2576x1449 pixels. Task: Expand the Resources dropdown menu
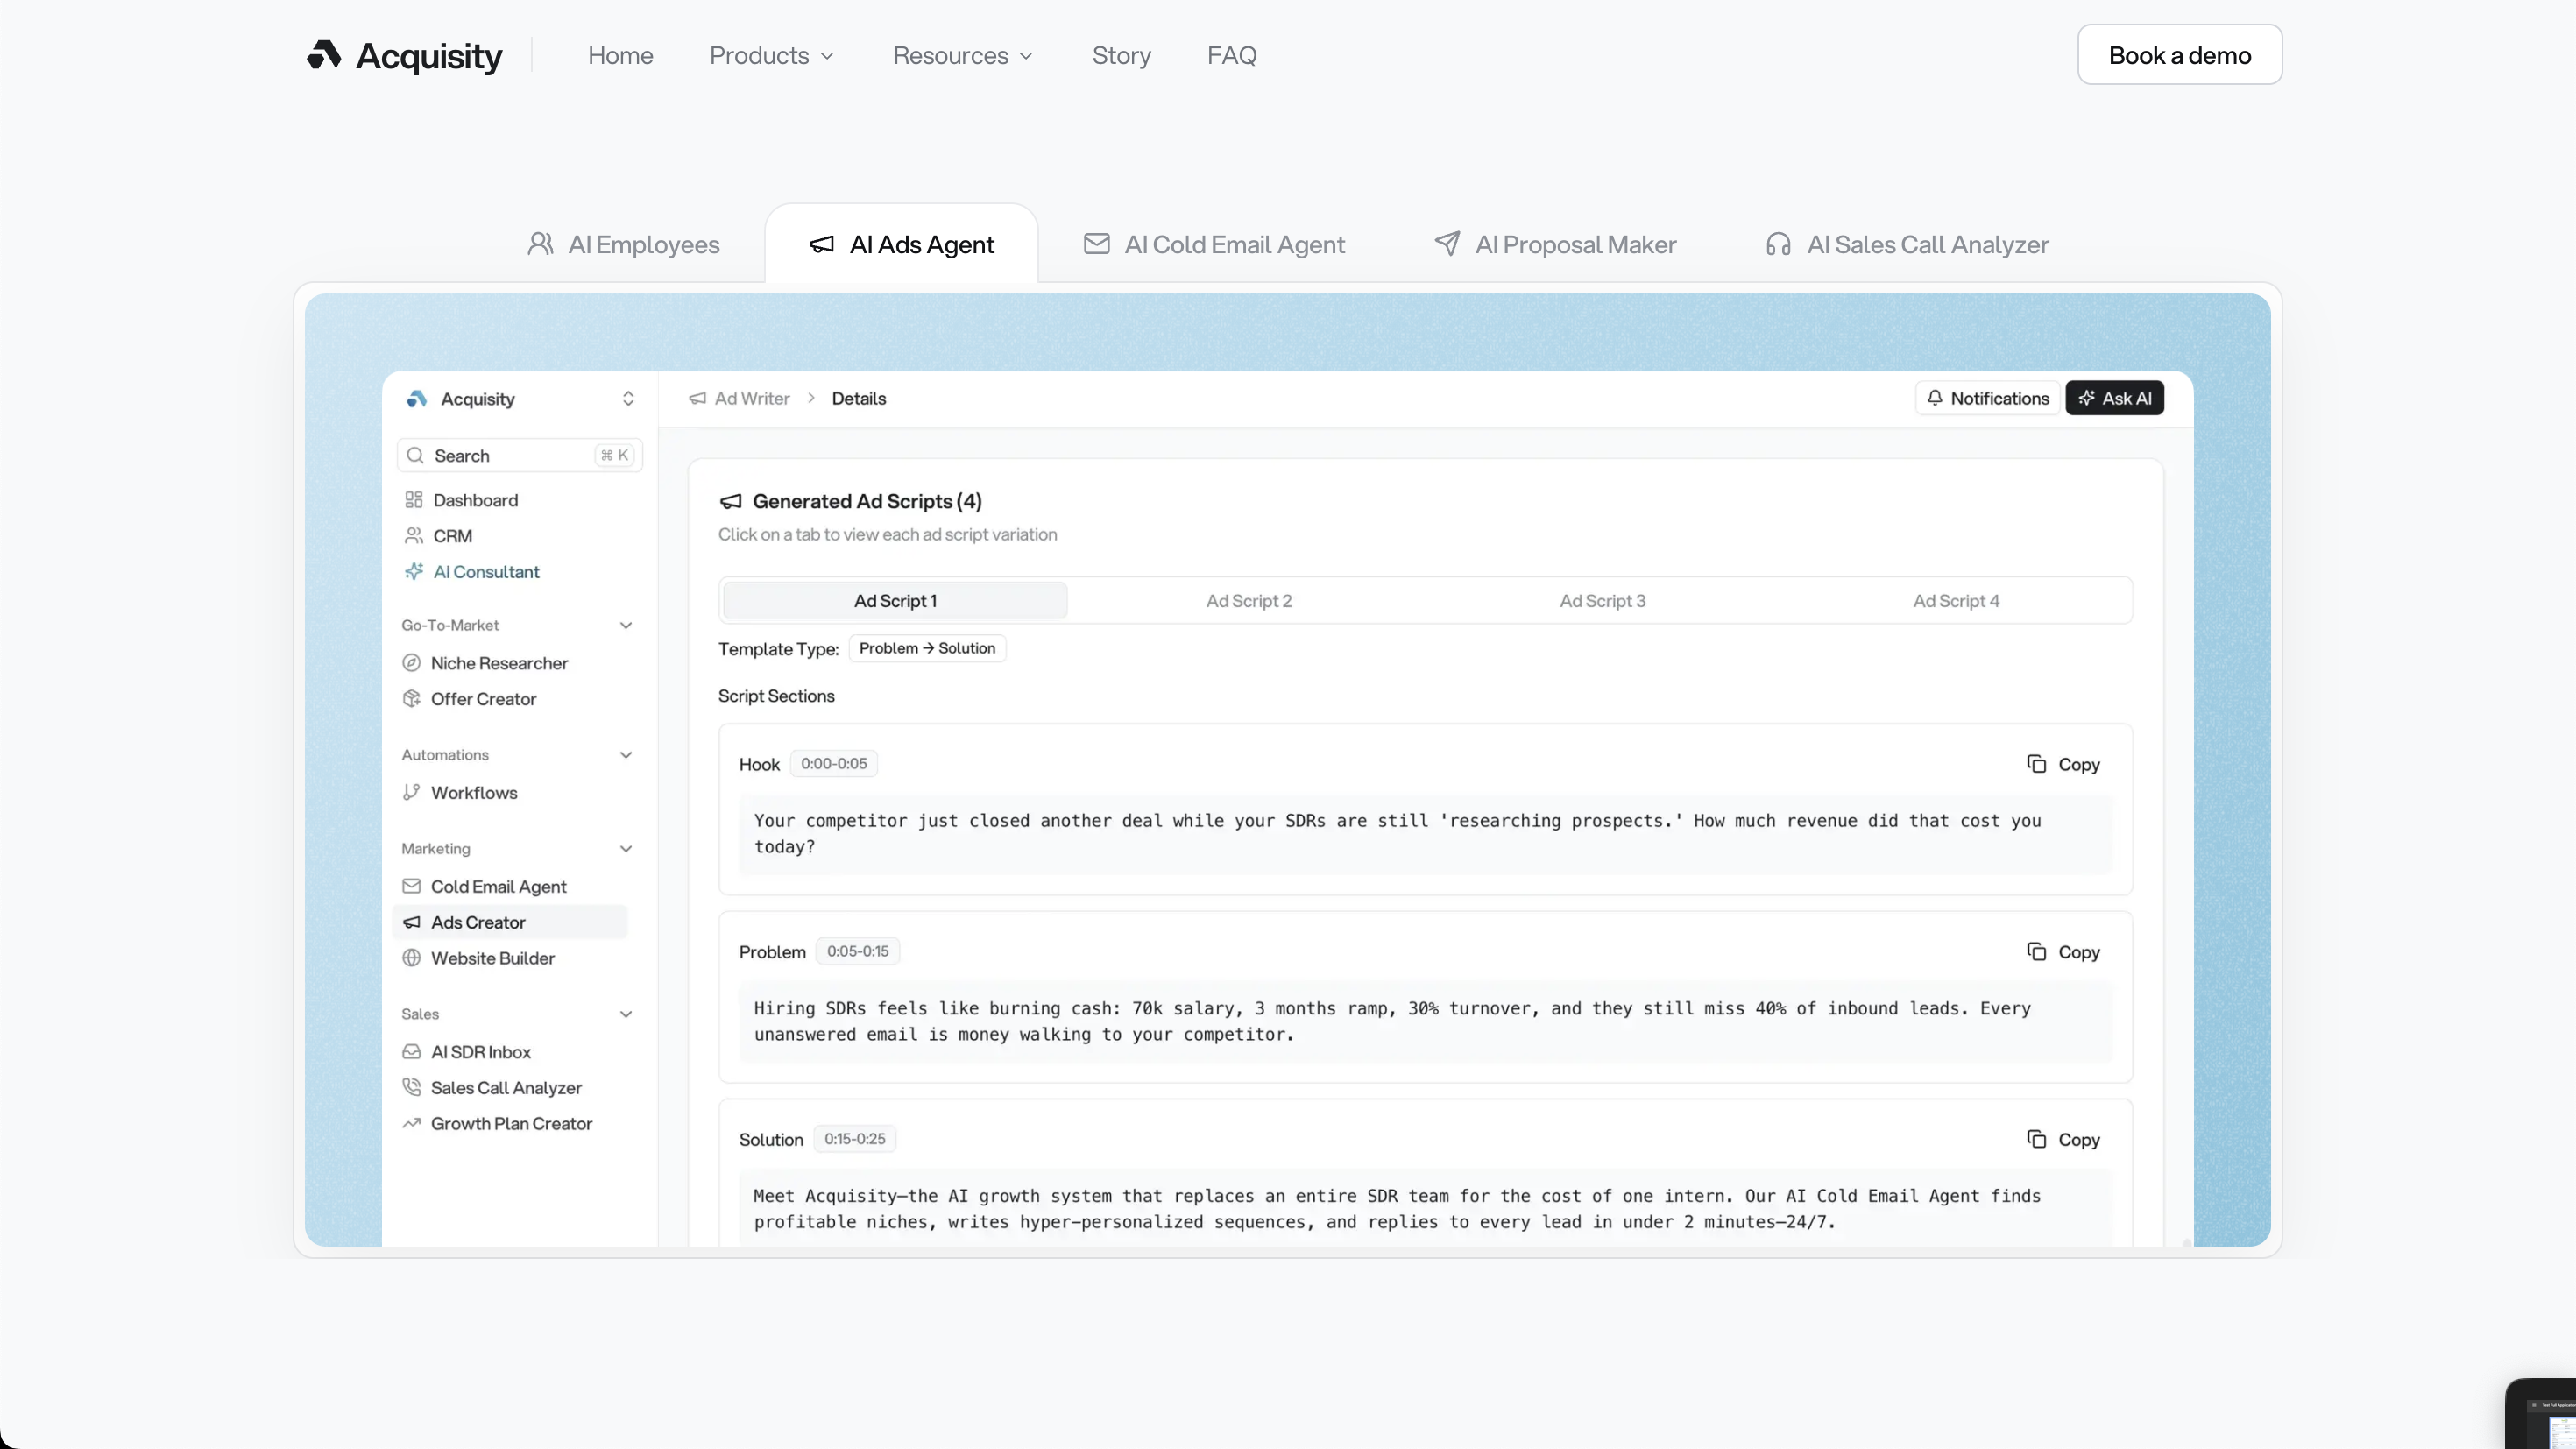tap(962, 55)
